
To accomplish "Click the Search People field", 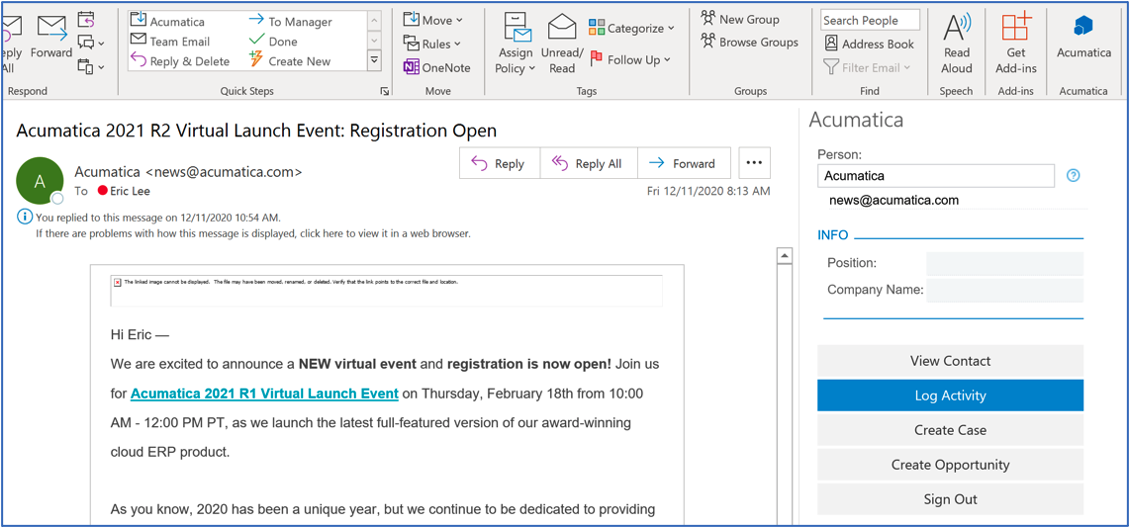I will [x=870, y=20].
